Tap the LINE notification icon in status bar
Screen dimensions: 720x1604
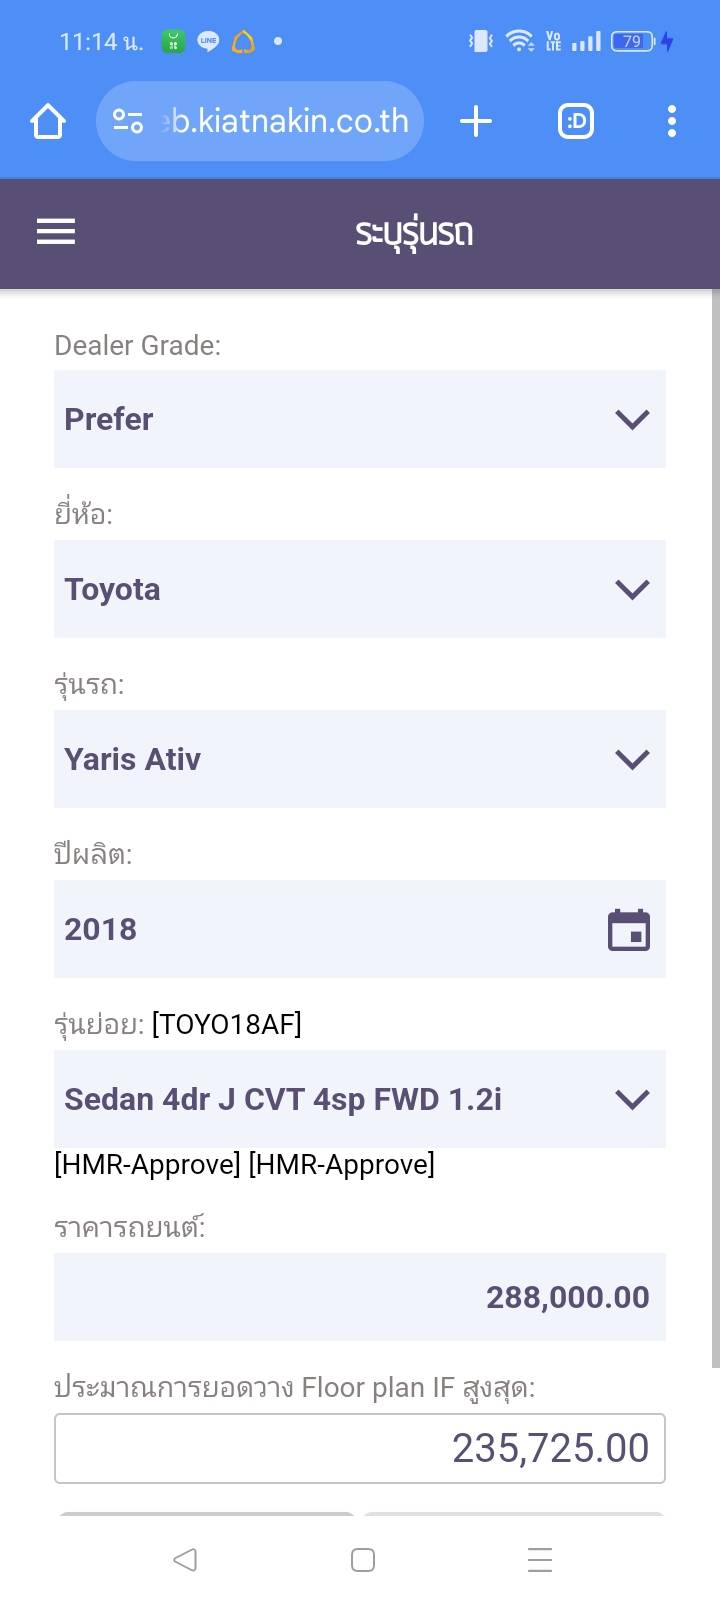(x=208, y=42)
